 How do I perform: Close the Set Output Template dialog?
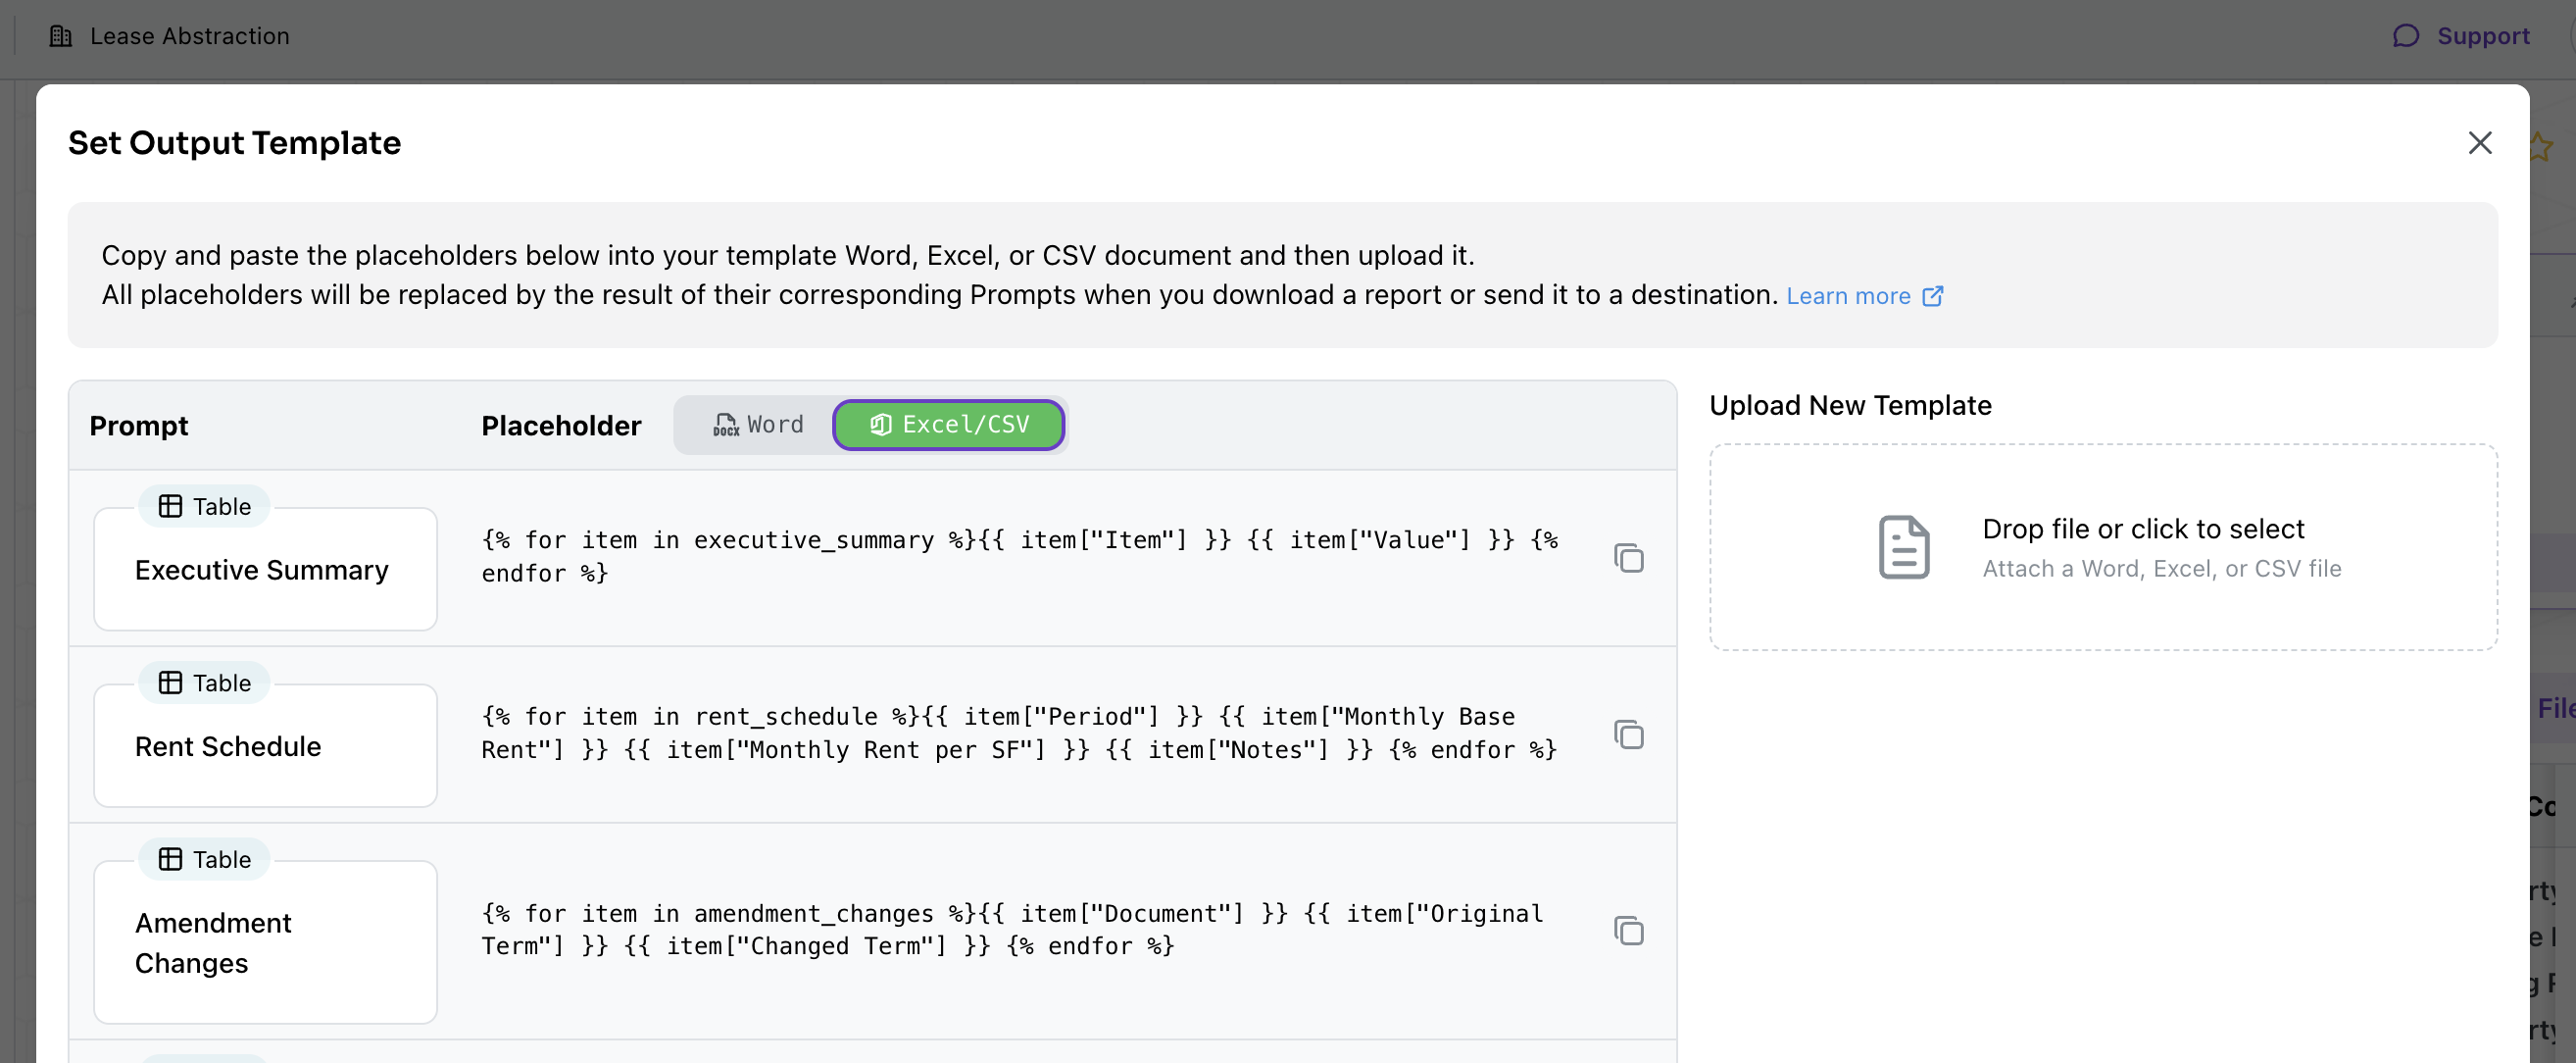point(2479,143)
